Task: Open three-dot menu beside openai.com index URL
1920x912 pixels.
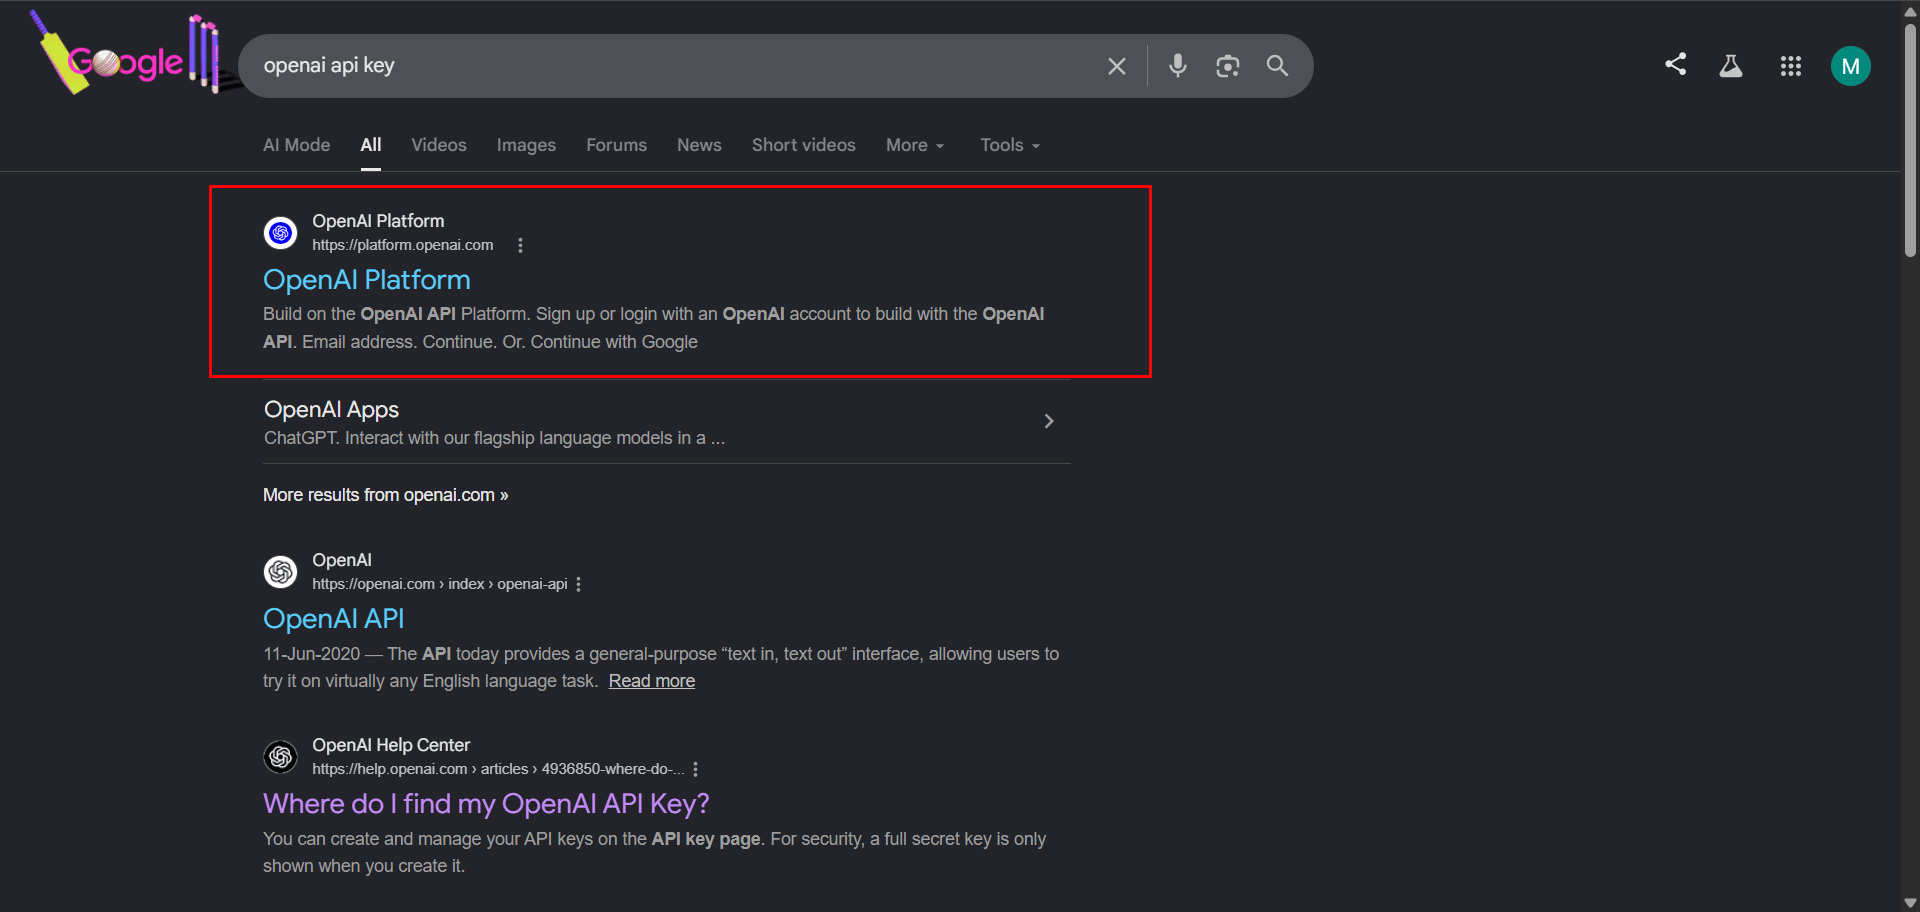Action: point(578,584)
